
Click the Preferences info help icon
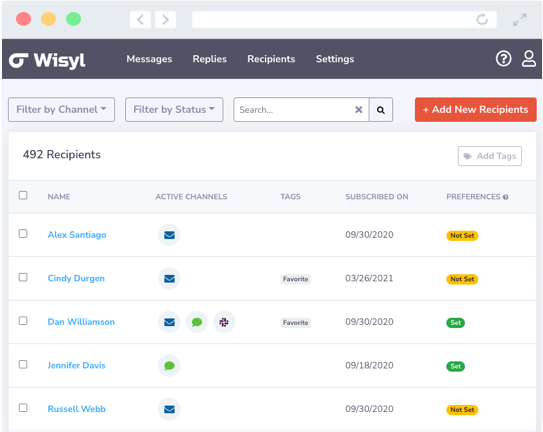pos(506,197)
